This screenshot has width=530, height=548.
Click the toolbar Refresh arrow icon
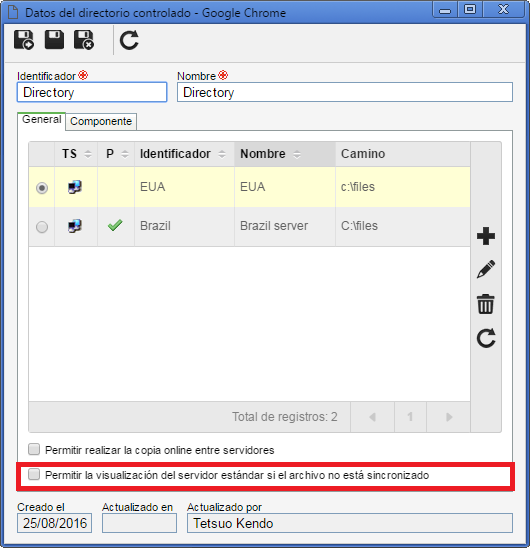pyautogui.click(x=129, y=40)
